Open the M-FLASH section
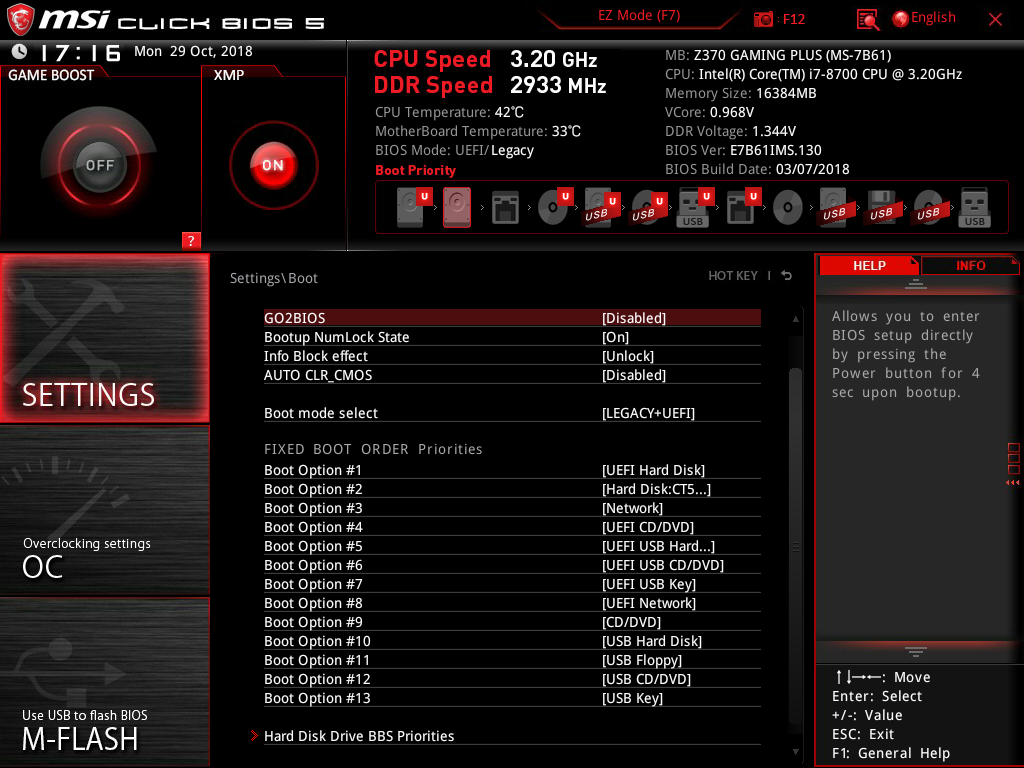1024x768 pixels. click(104, 682)
